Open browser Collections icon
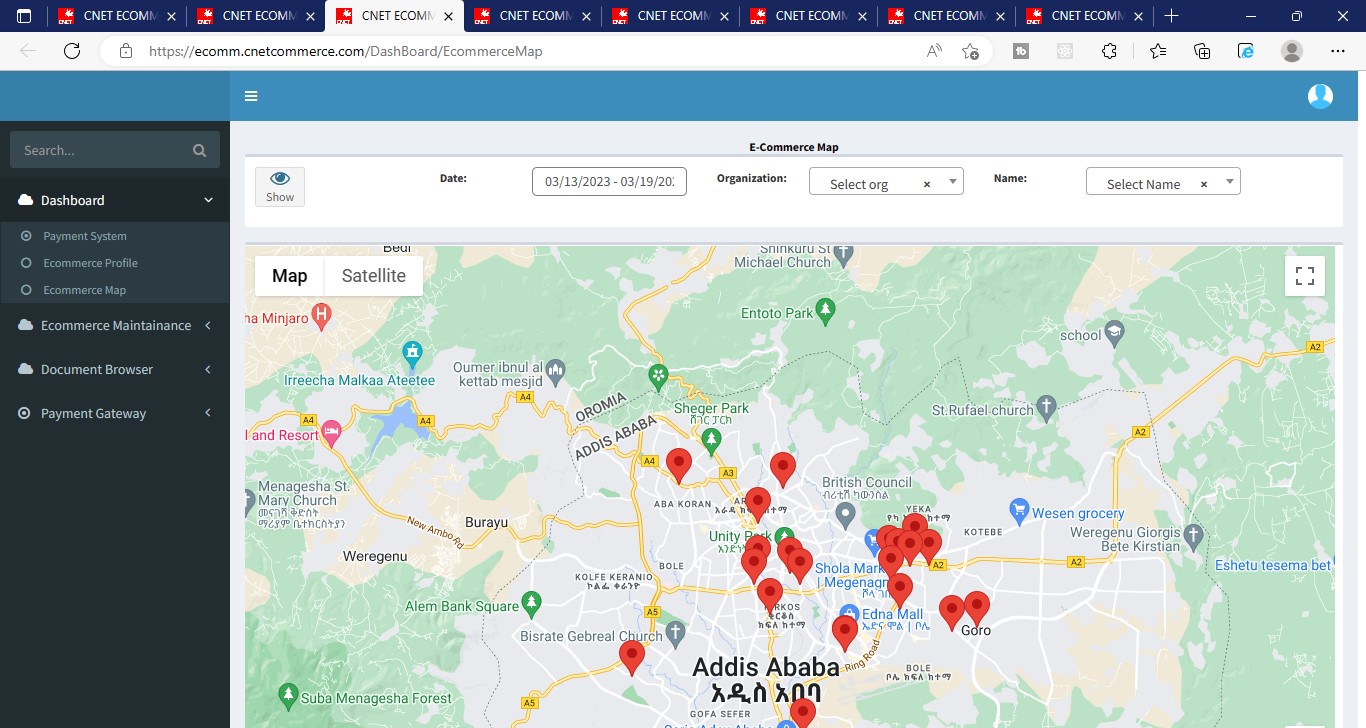The image size is (1366, 728). pyautogui.click(x=1202, y=51)
